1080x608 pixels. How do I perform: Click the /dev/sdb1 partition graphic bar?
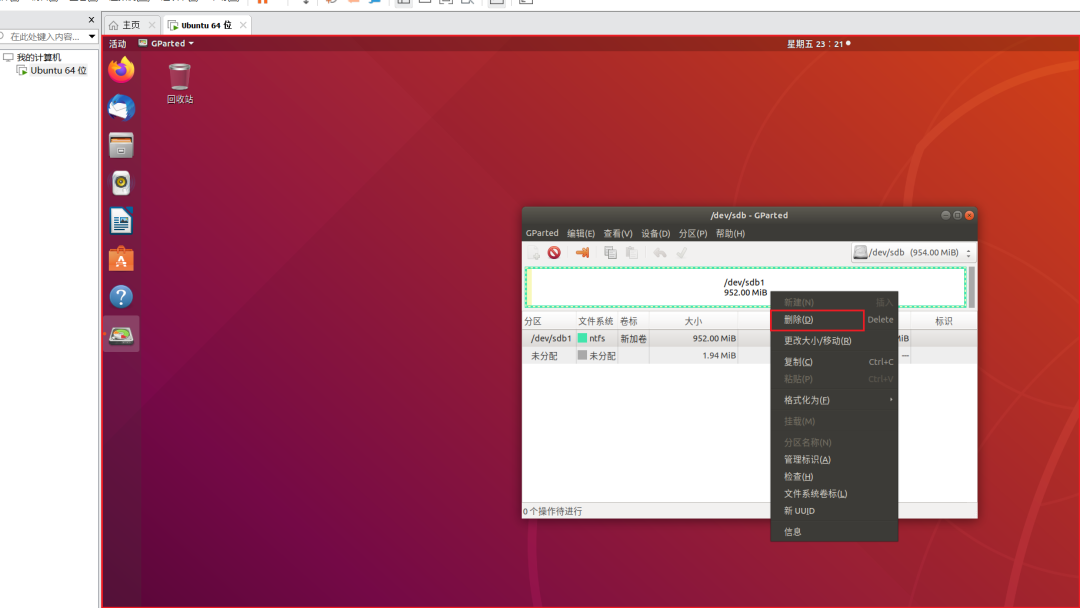[745, 287]
